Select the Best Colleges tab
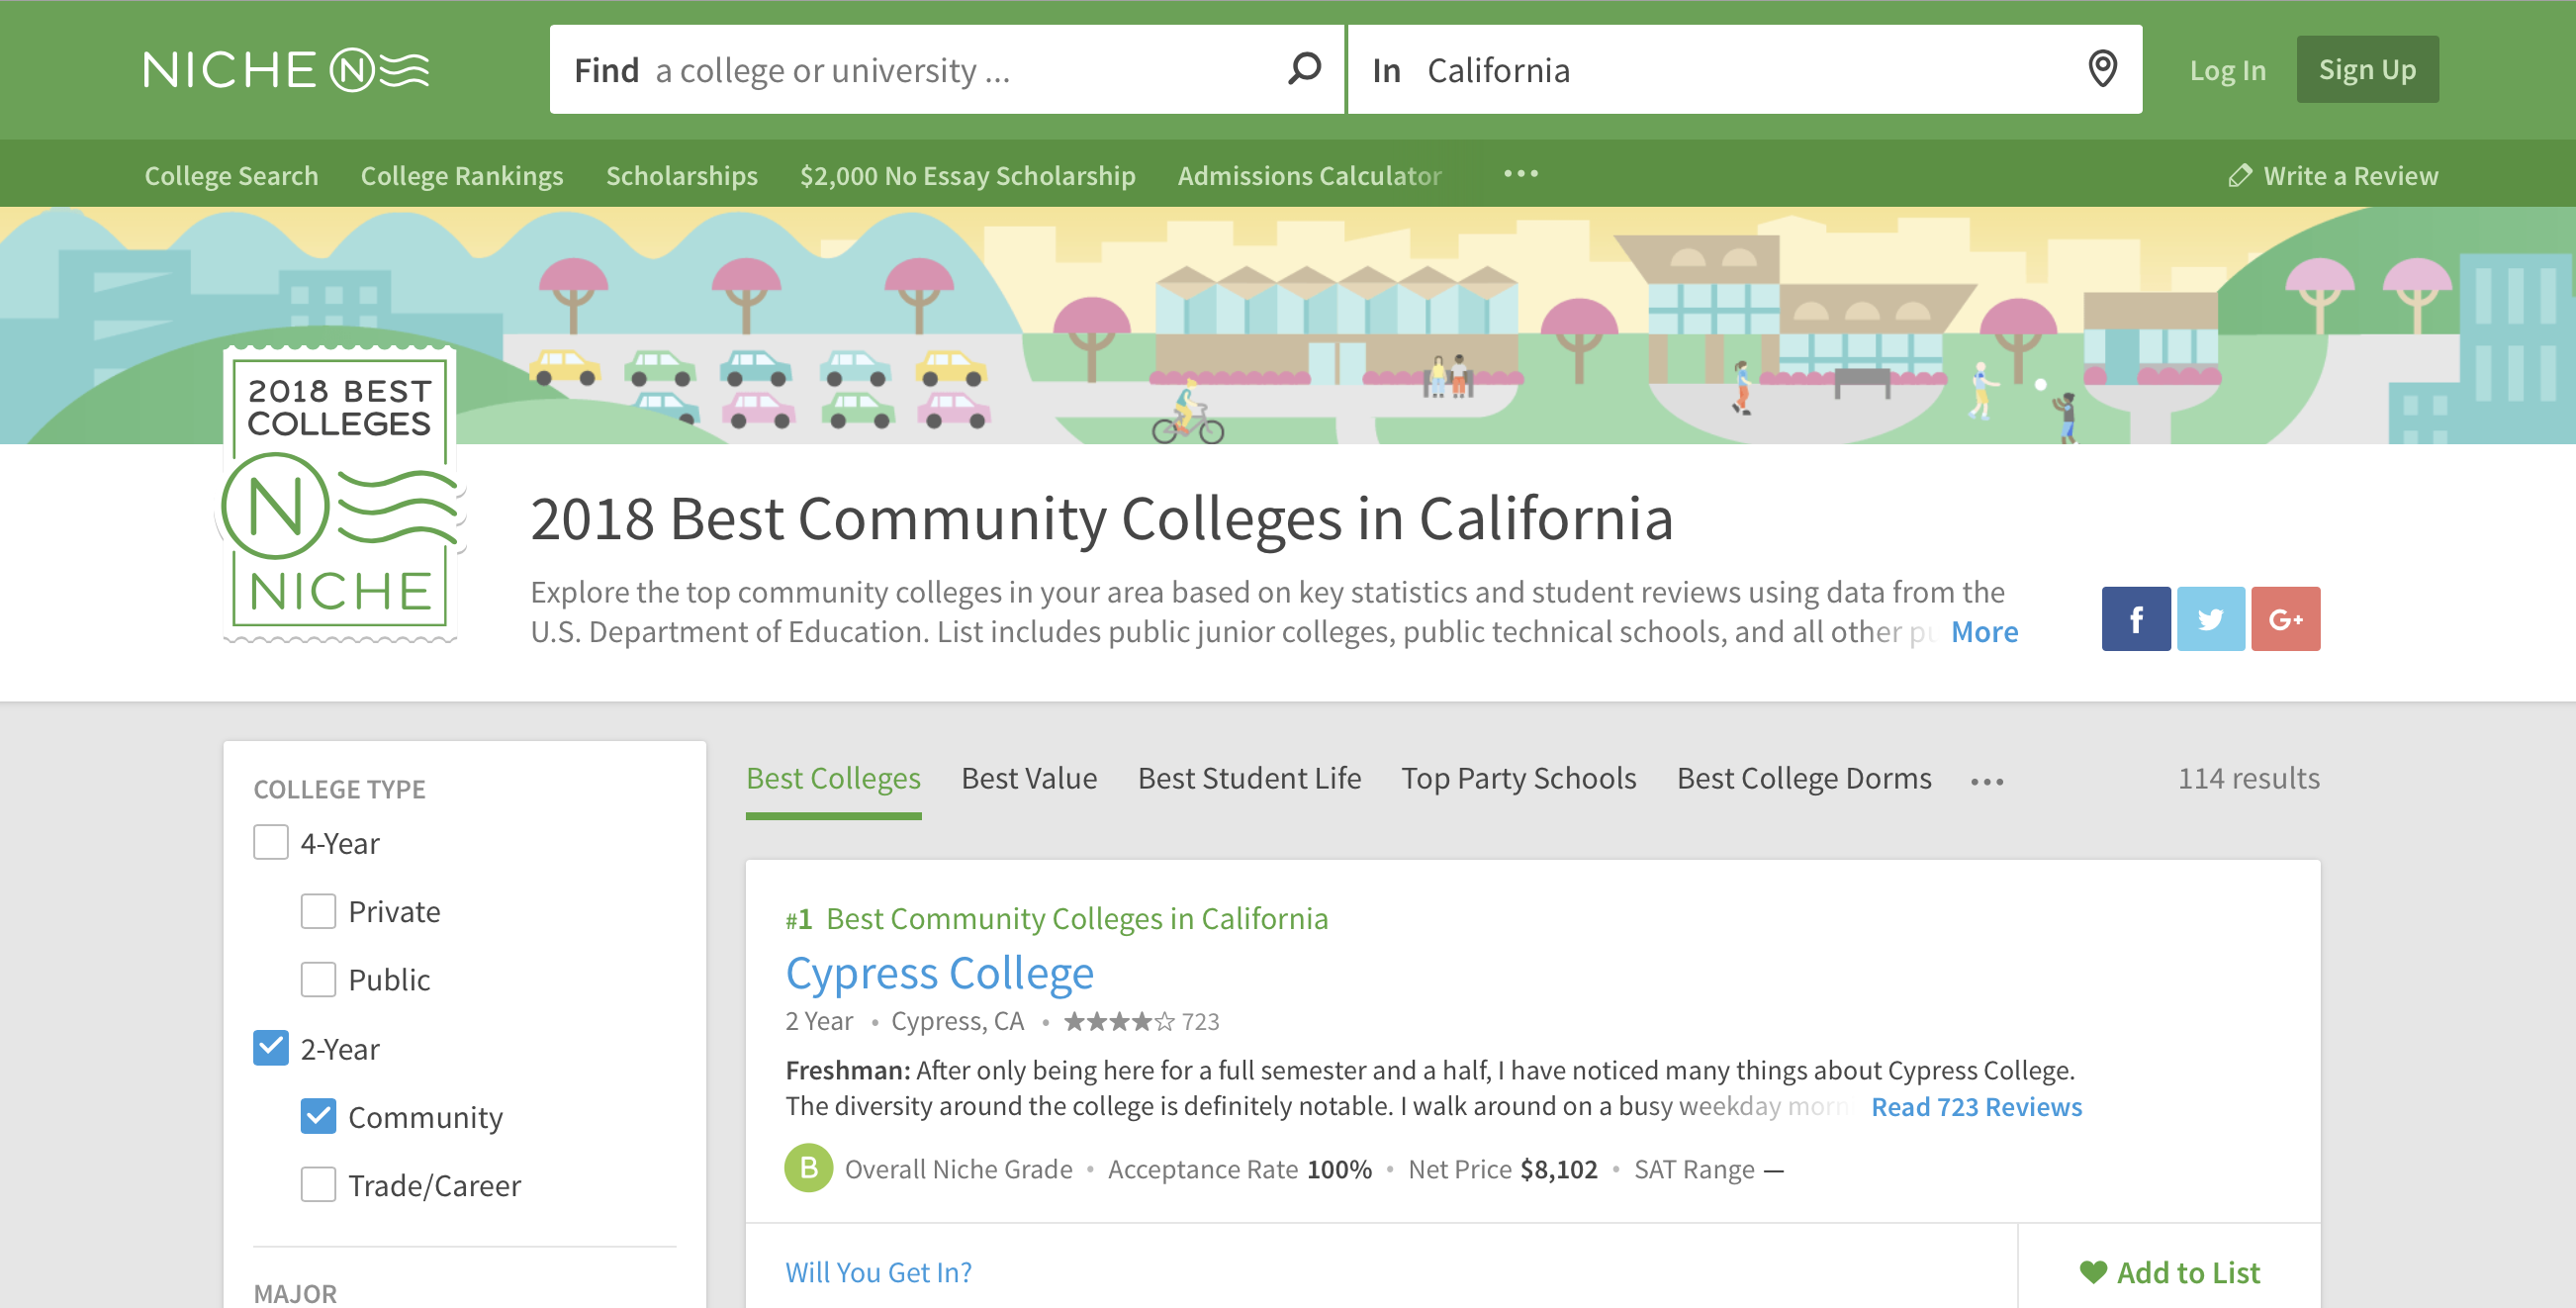The height and width of the screenshot is (1308, 2576). click(833, 778)
